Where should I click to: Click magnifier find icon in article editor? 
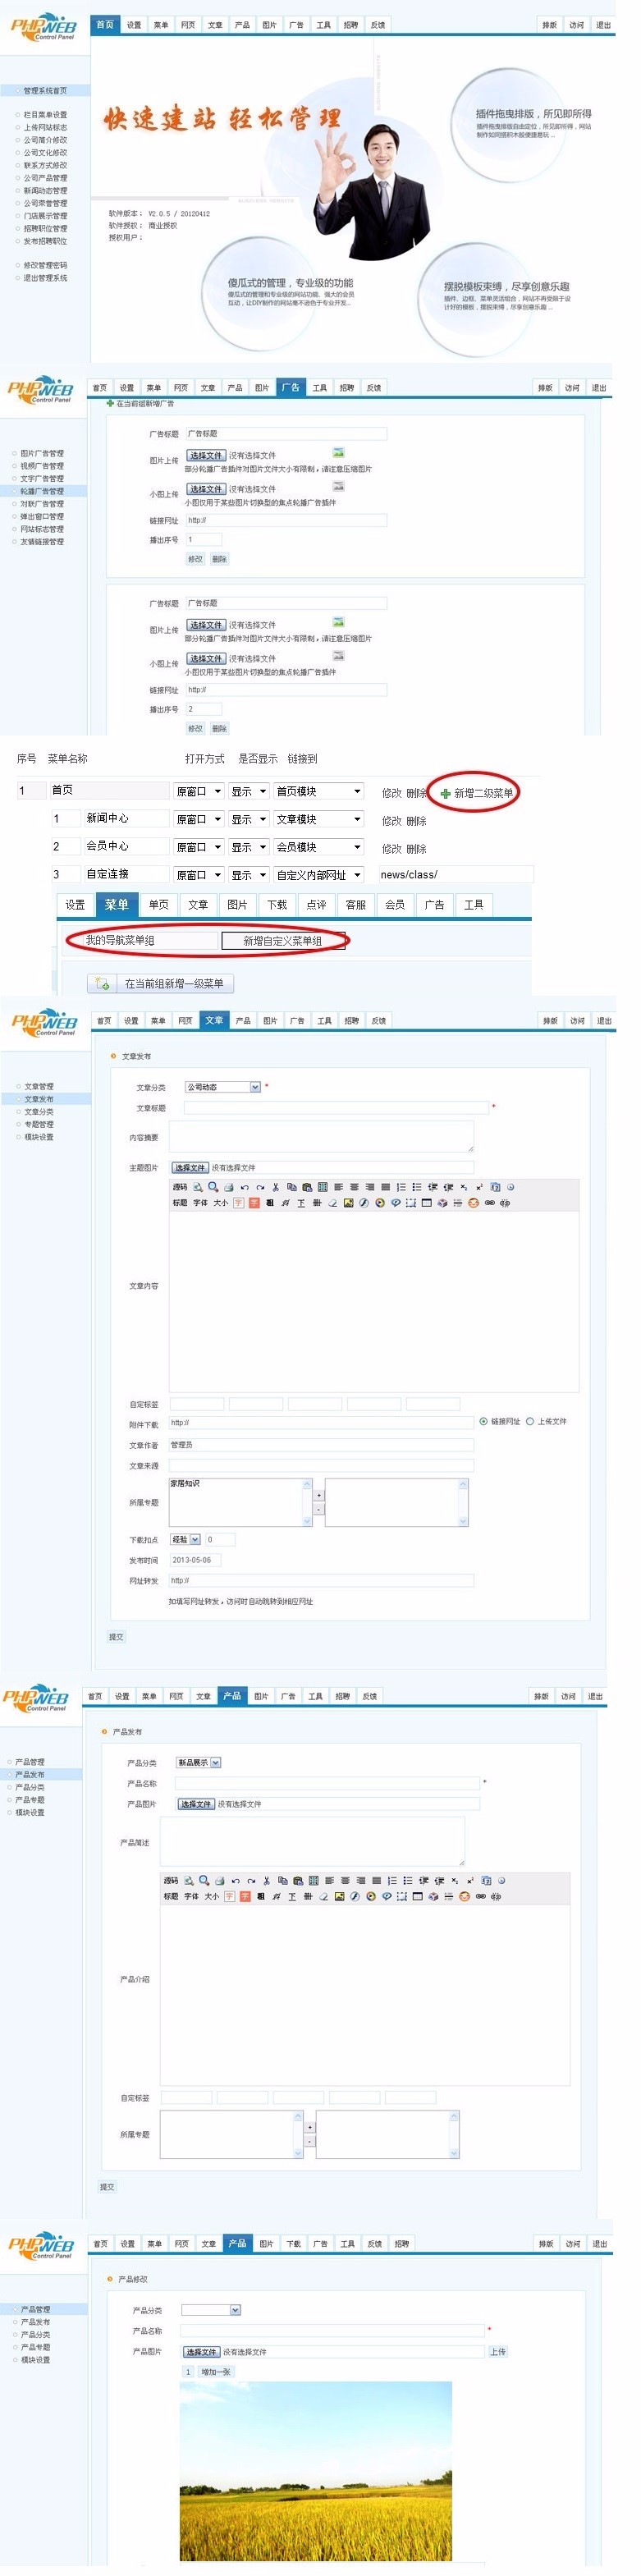[x=213, y=1187]
